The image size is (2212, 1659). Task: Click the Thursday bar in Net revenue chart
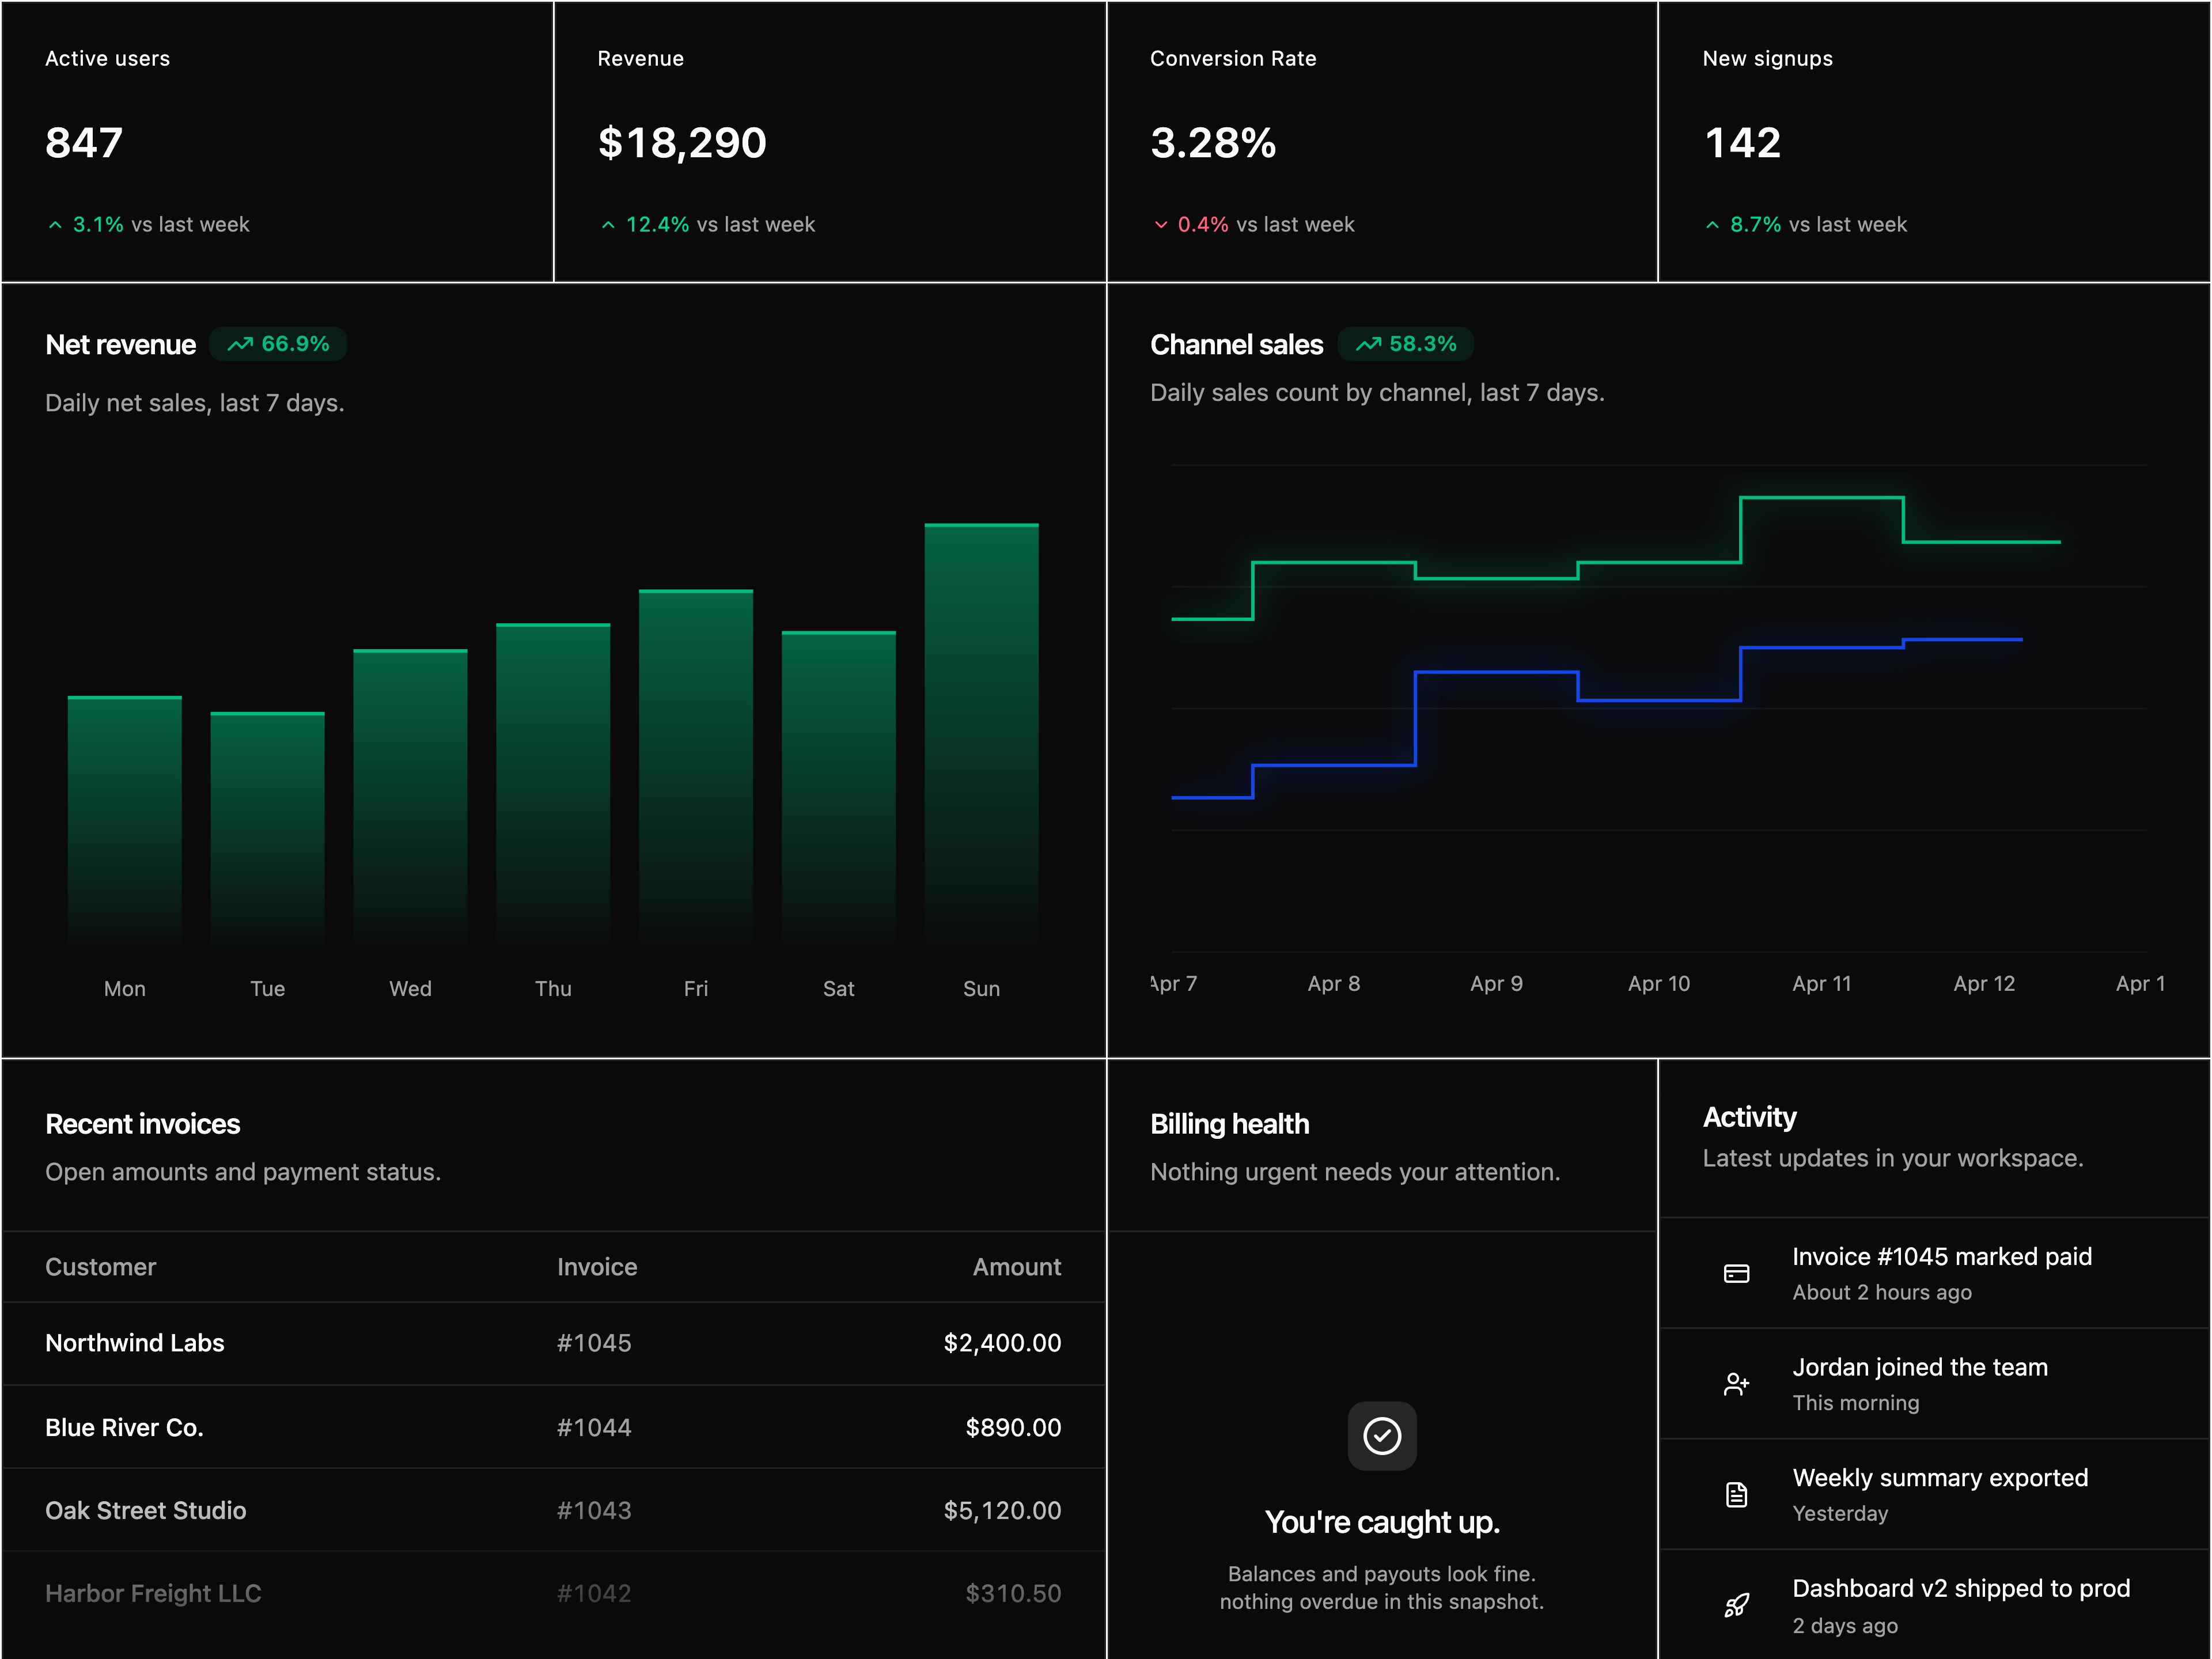point(553,786)
